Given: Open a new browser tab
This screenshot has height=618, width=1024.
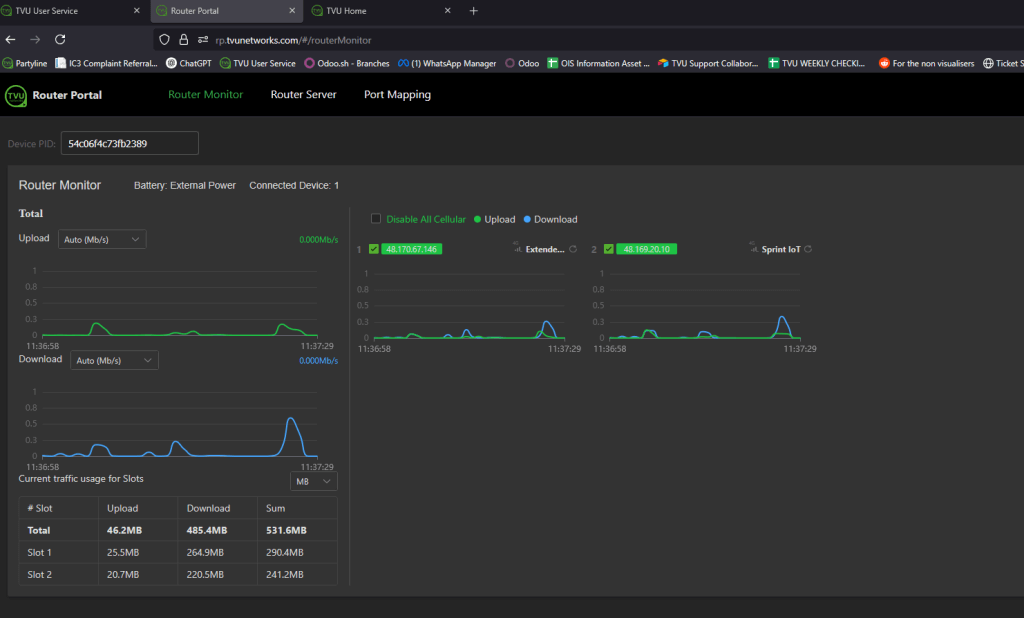Looking at the screenshot, I should coord(473,10).
